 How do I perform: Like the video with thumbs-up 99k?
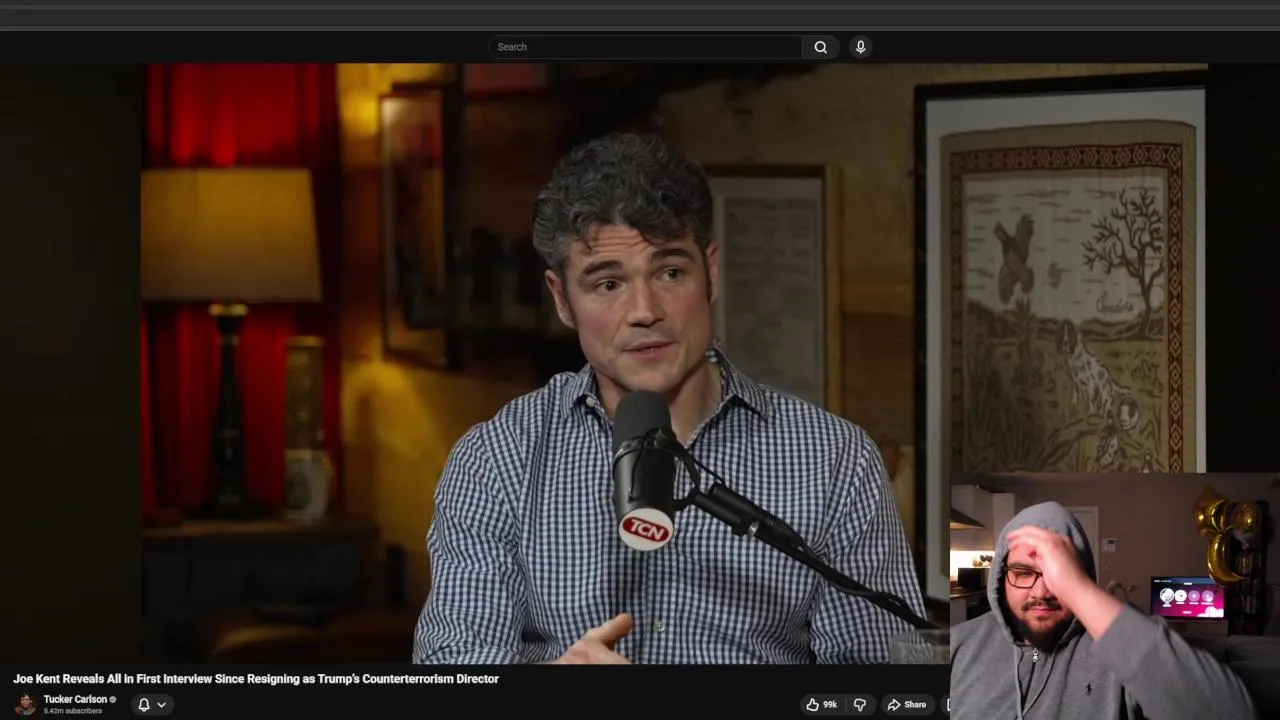point(822,705)
